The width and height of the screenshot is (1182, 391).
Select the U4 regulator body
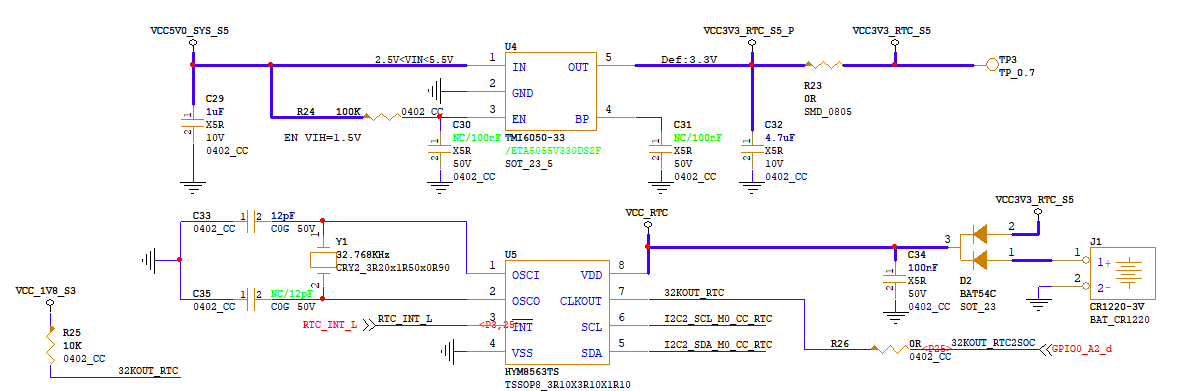[551, 92]
